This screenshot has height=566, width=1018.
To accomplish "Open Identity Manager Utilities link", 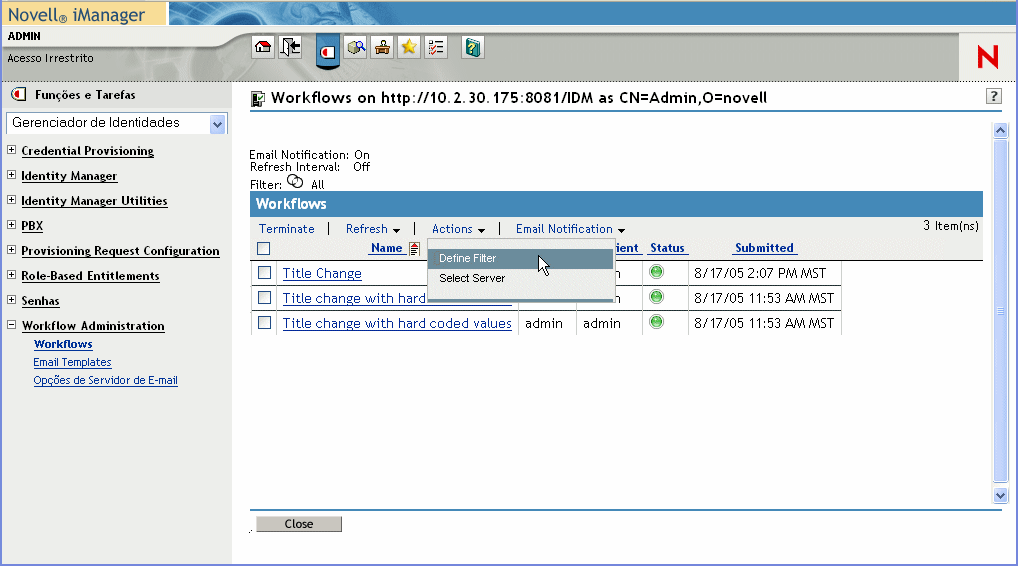I will 94,201.
